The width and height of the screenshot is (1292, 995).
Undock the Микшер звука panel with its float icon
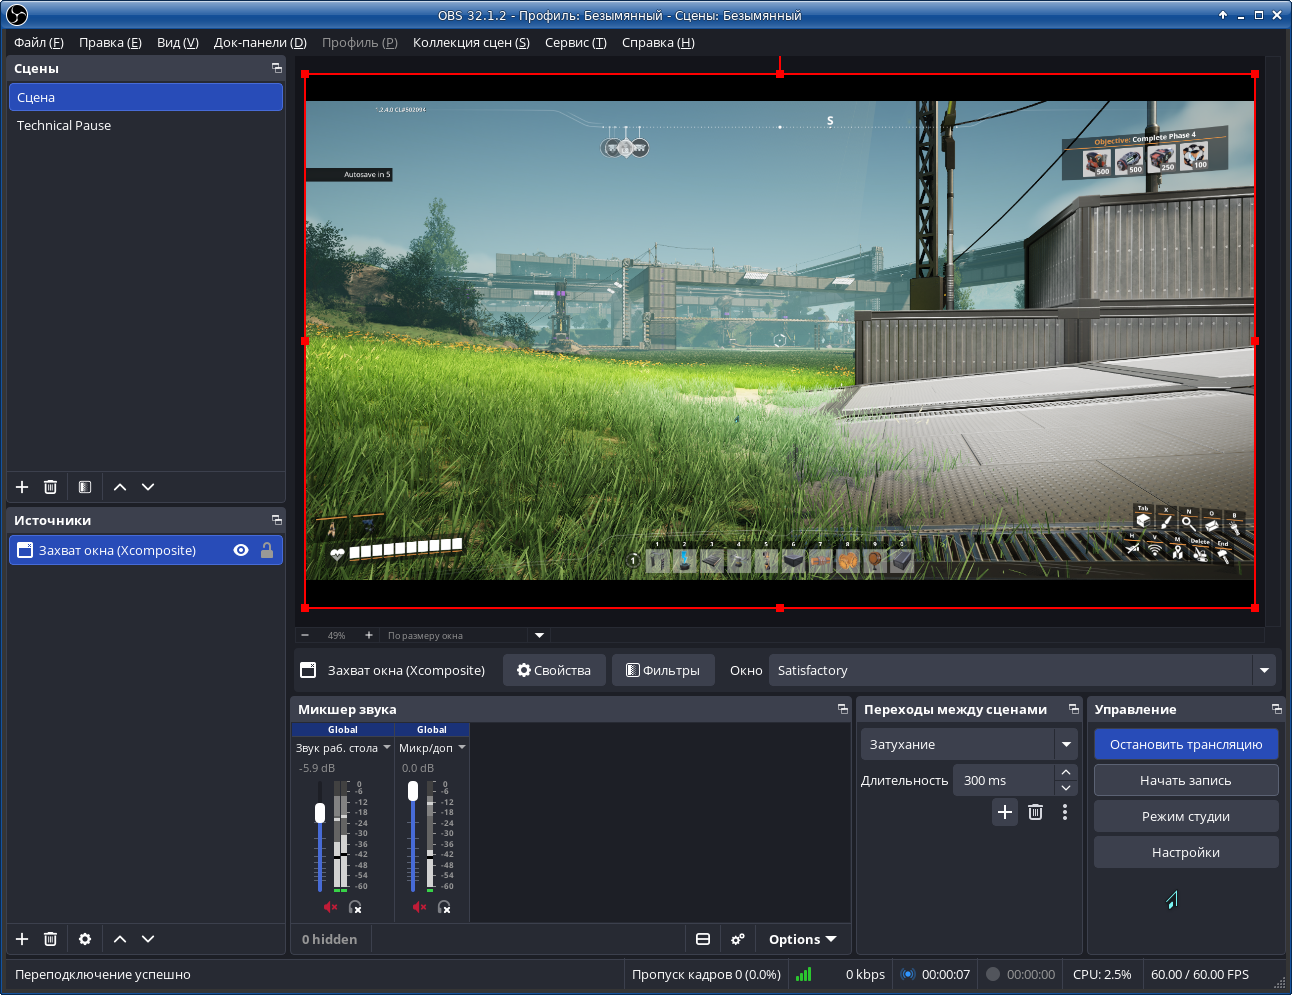click(x=843, y=709)
